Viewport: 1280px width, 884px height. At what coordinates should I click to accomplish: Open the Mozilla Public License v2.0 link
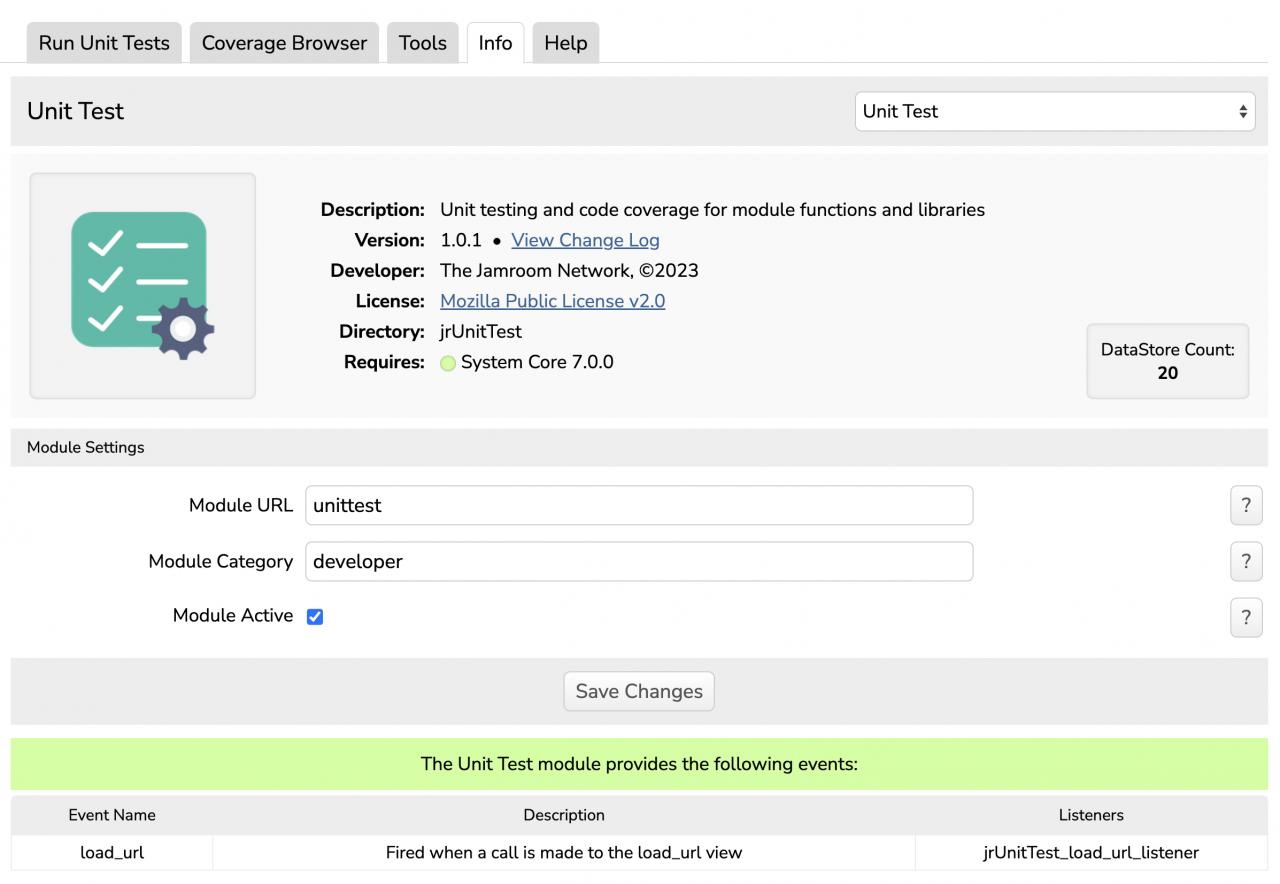pyautogui.click(x=552, y=301)
